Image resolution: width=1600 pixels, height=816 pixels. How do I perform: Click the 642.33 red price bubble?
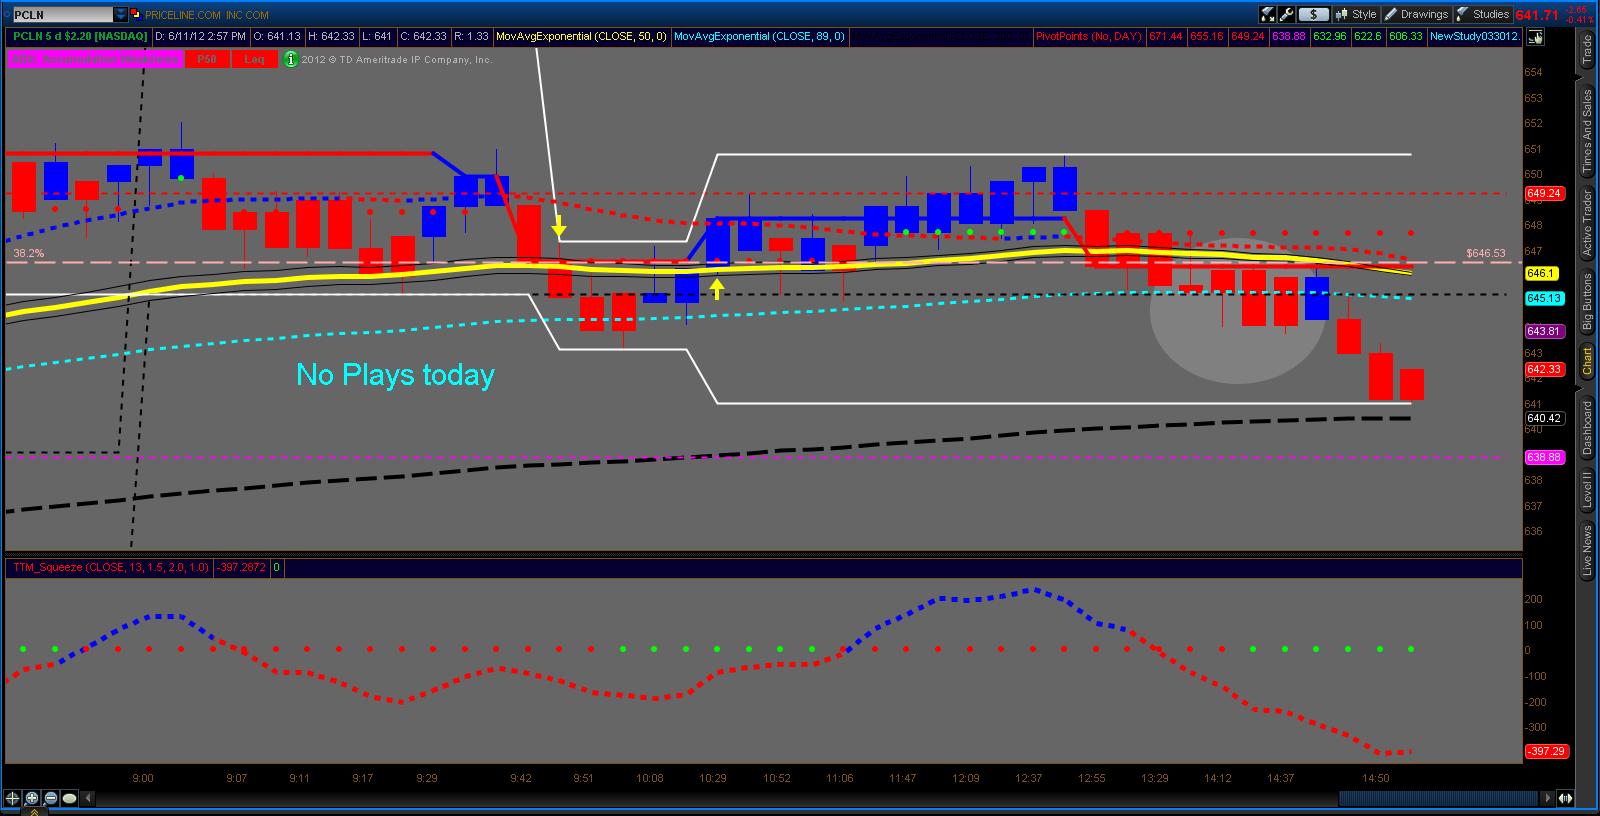(1545, 369)
